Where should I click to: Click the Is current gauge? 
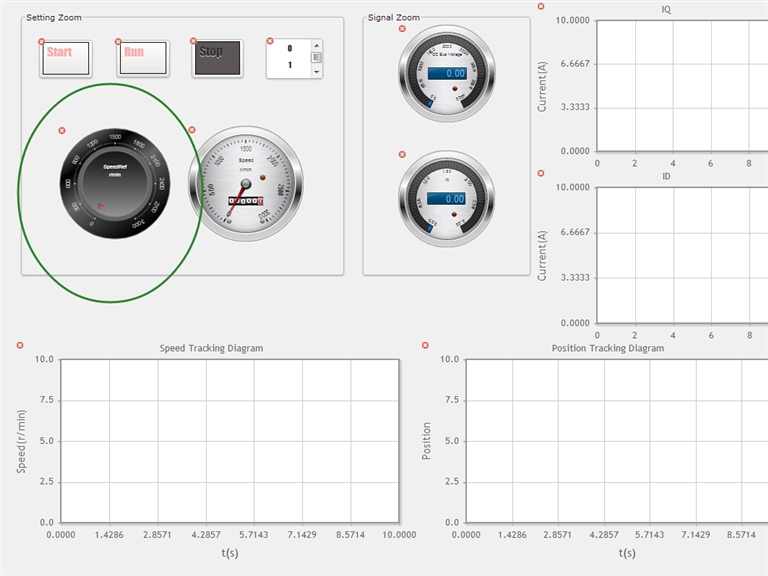tap(446, 199)
